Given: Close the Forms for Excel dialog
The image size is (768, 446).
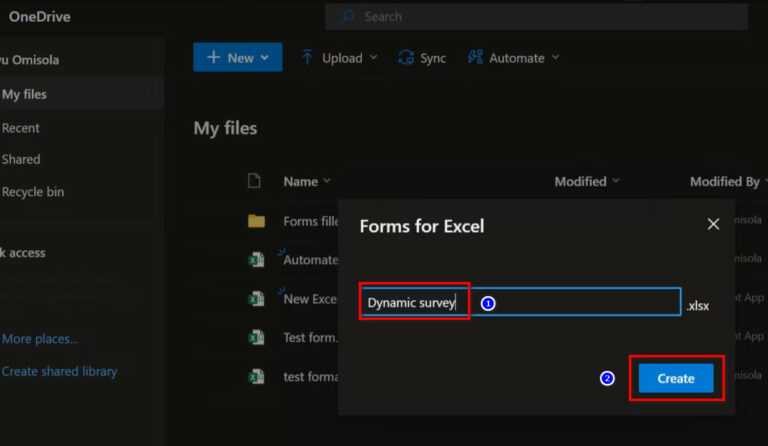Looking at the screenshot, I should (713, 224).
